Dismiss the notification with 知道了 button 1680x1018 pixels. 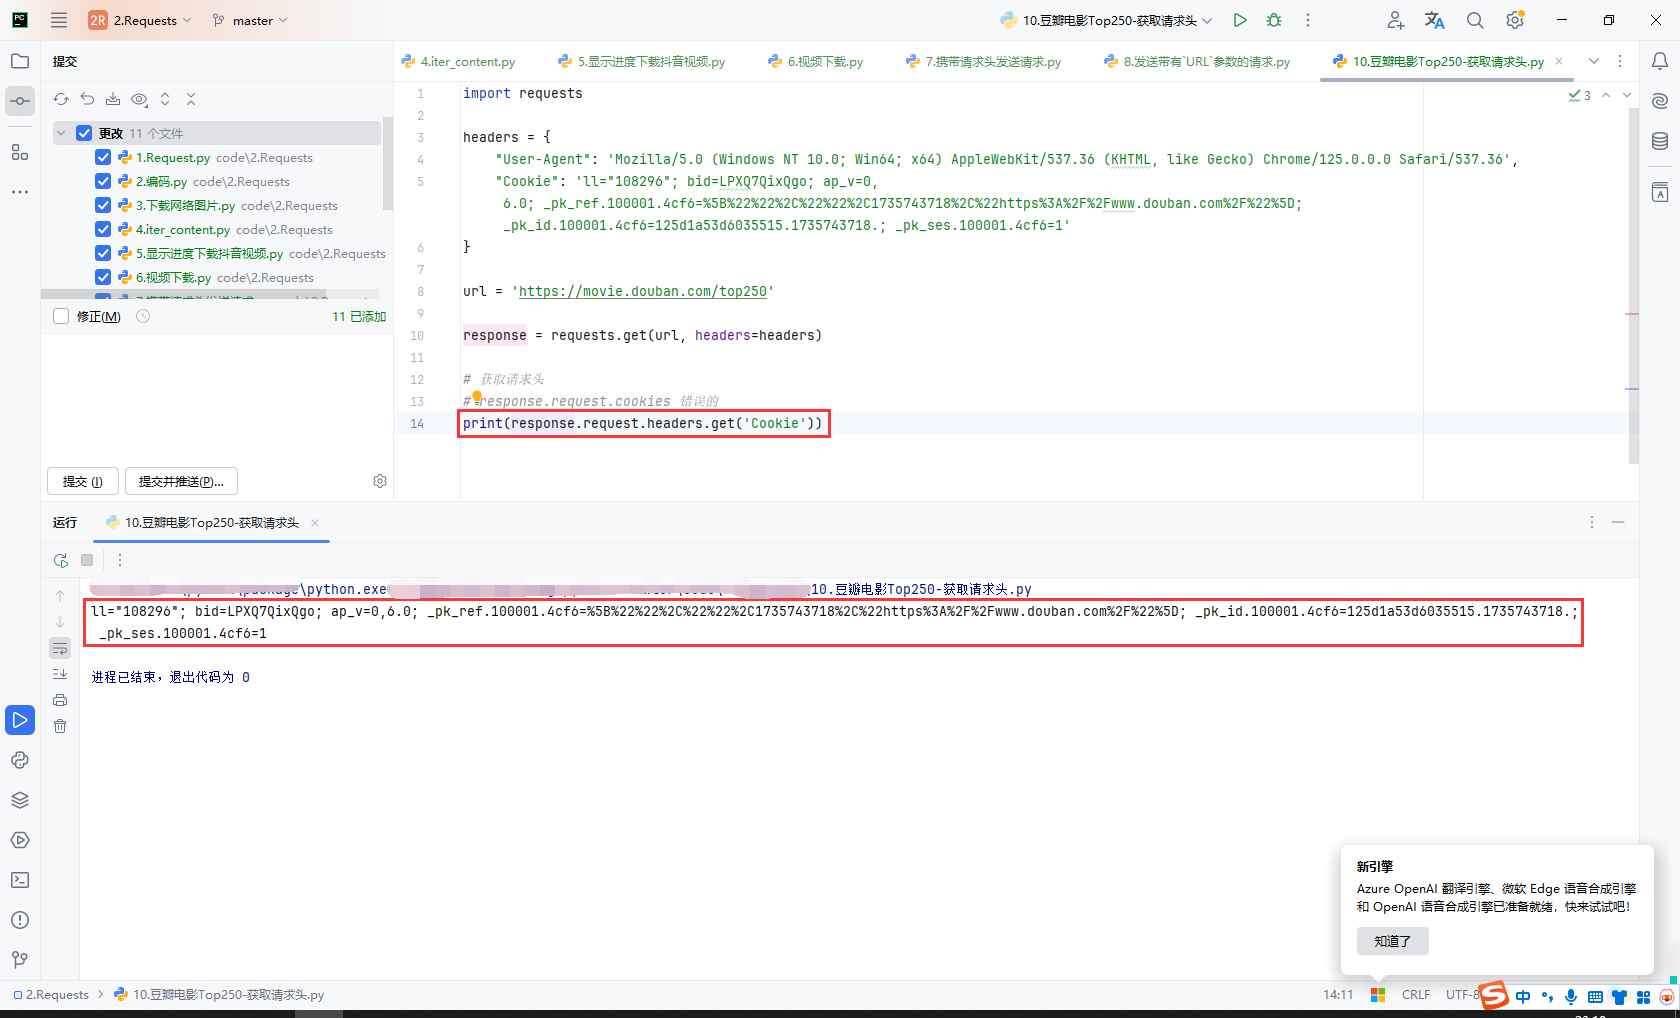[1393, 941]
